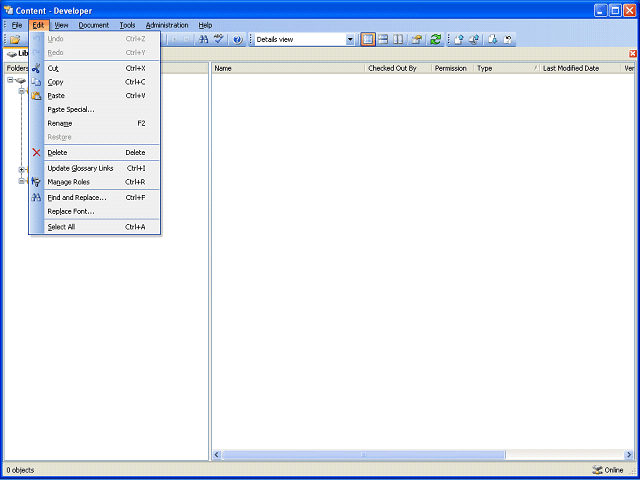Click the horizontal scrollbar right arrow
The image size is (640, 480).
(x=629, y=455)
